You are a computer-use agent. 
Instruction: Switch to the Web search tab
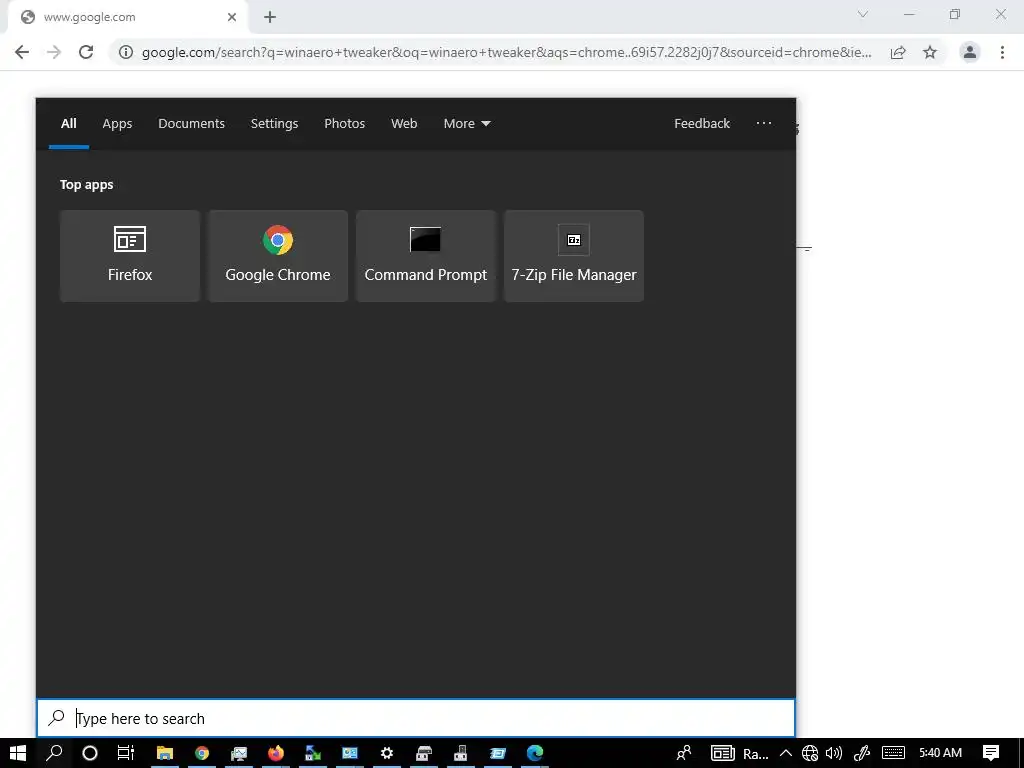tap(404, 123)
